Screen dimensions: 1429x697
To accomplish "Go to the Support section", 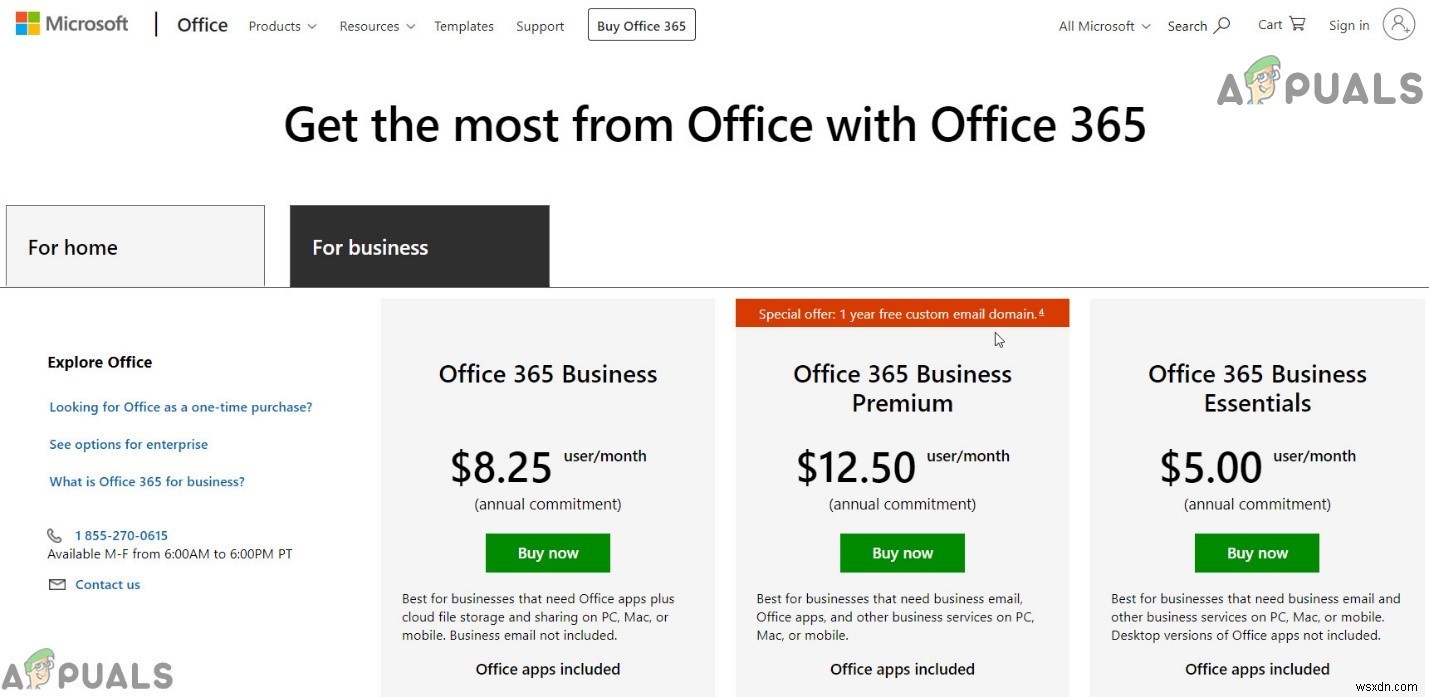I will point(539,26).
